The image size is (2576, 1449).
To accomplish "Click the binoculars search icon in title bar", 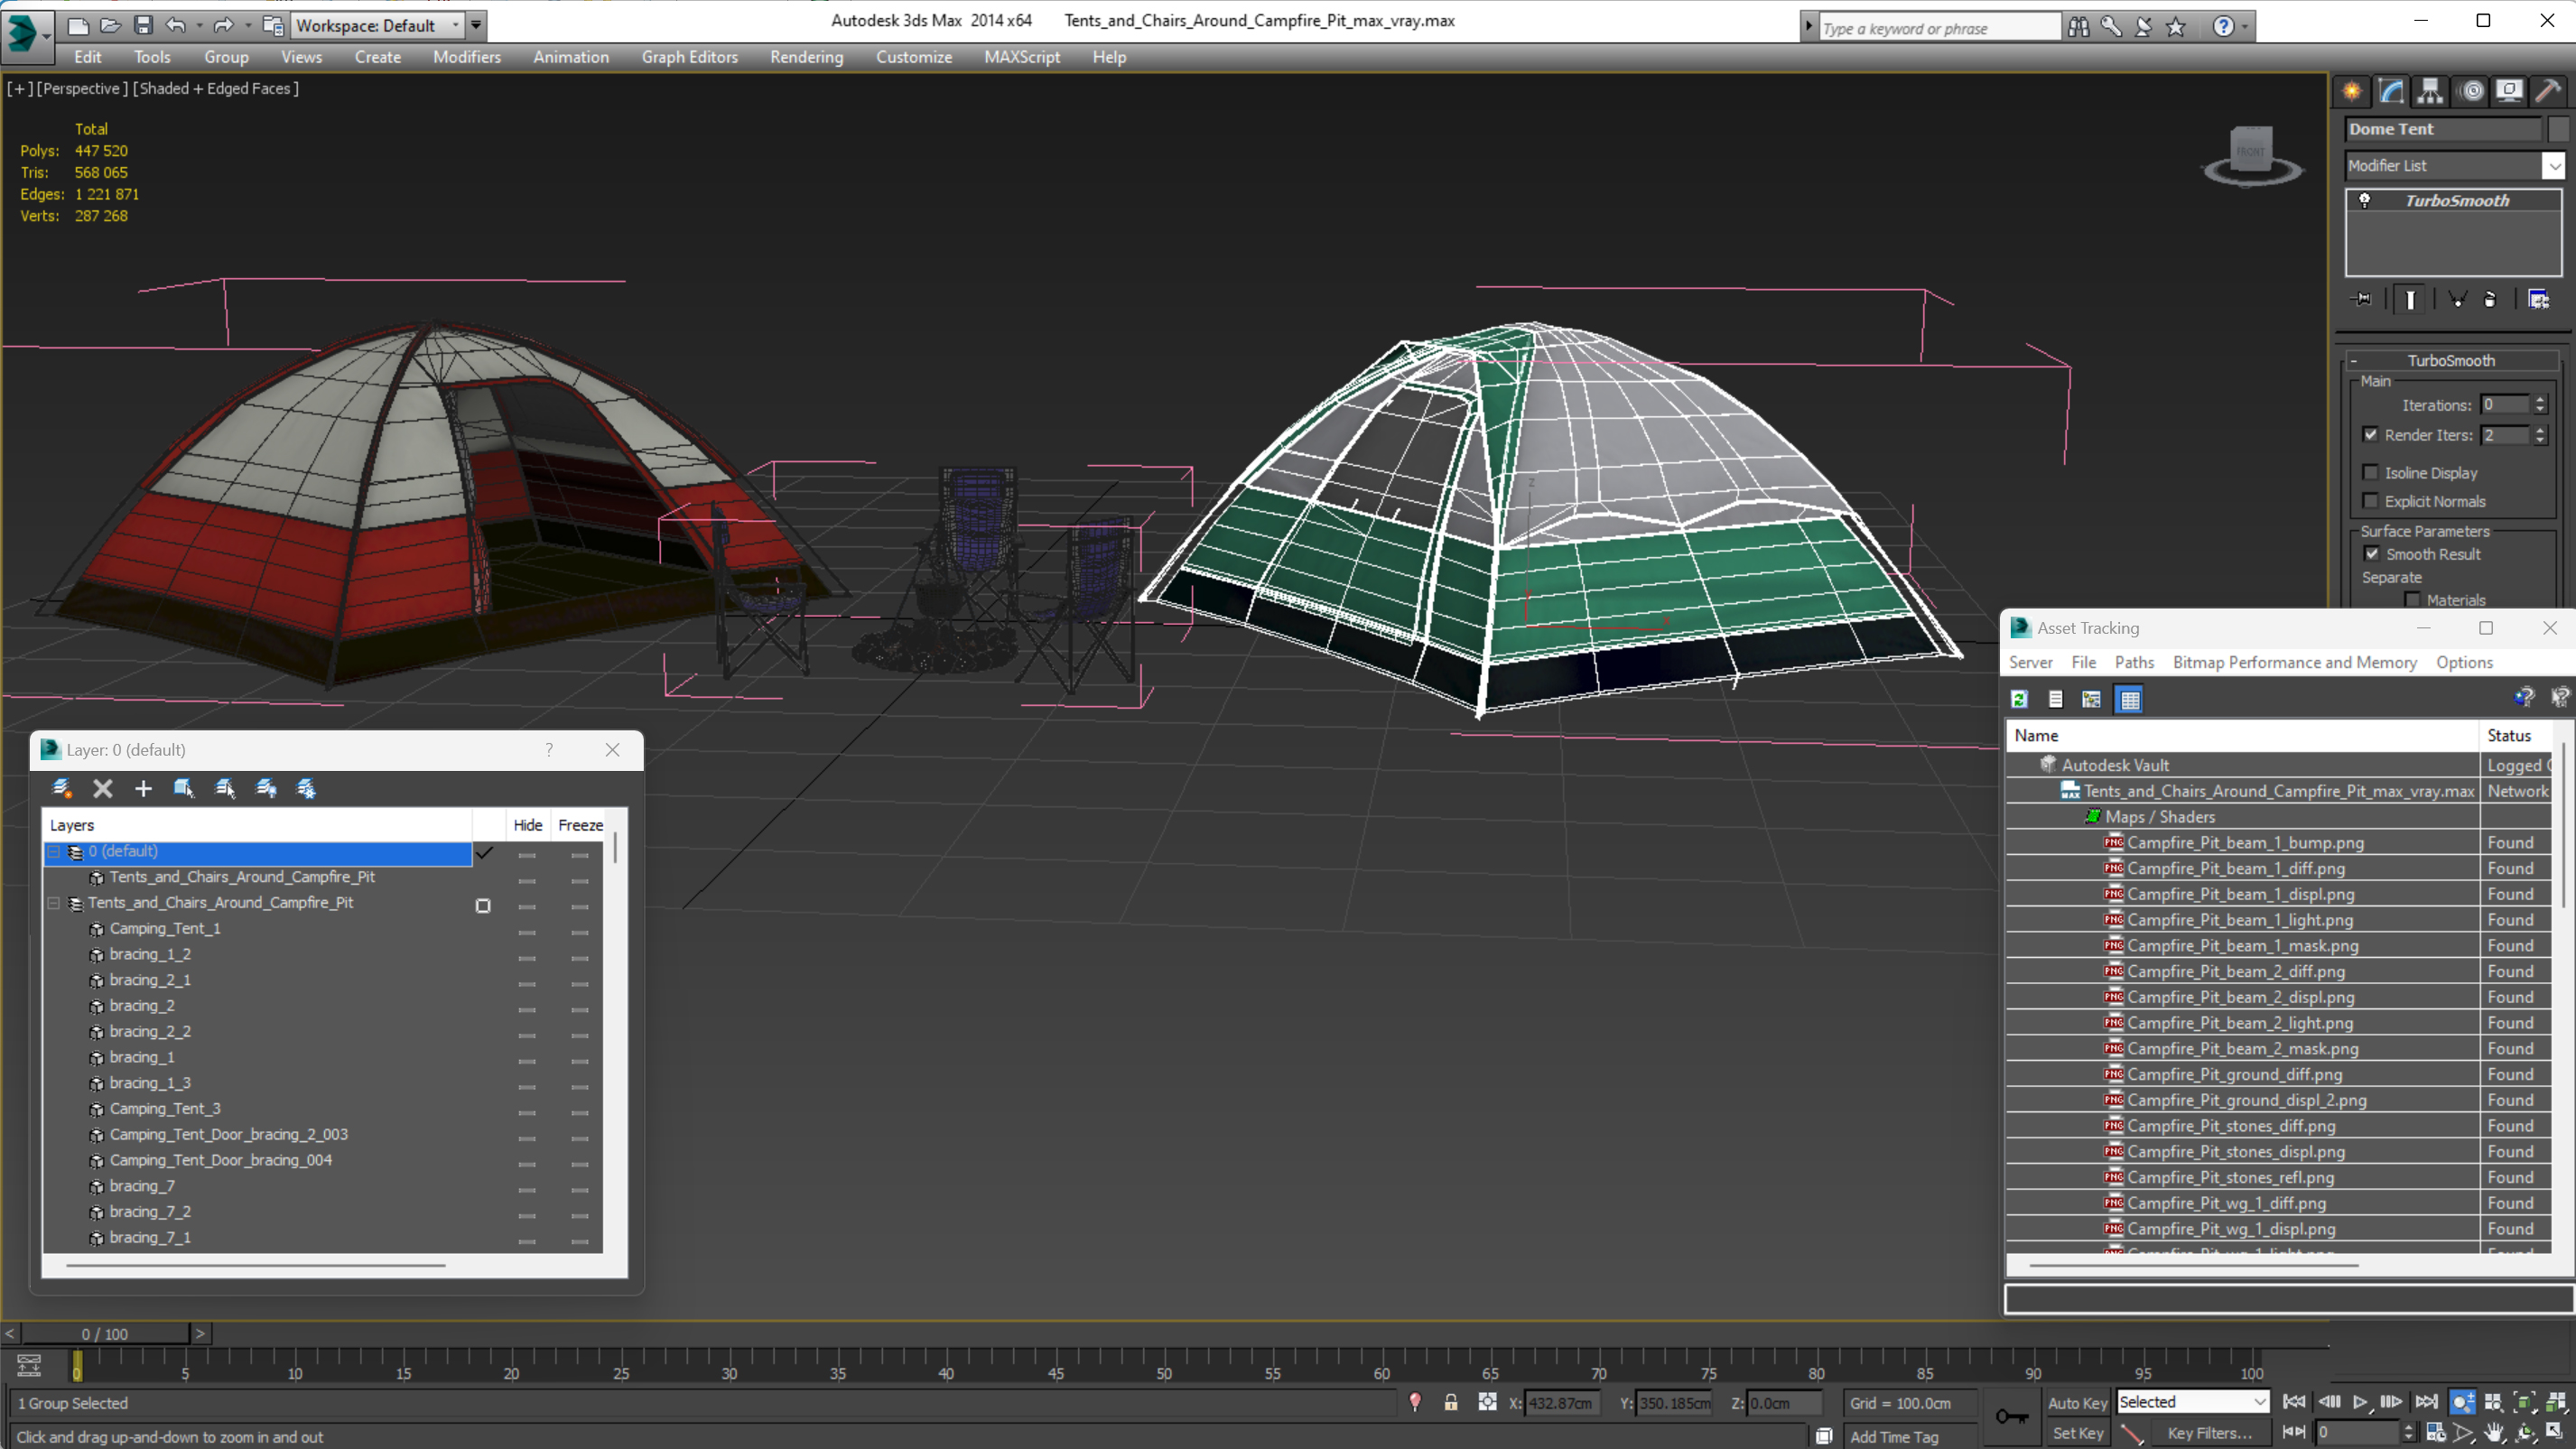I will [x=2078, y=27].
